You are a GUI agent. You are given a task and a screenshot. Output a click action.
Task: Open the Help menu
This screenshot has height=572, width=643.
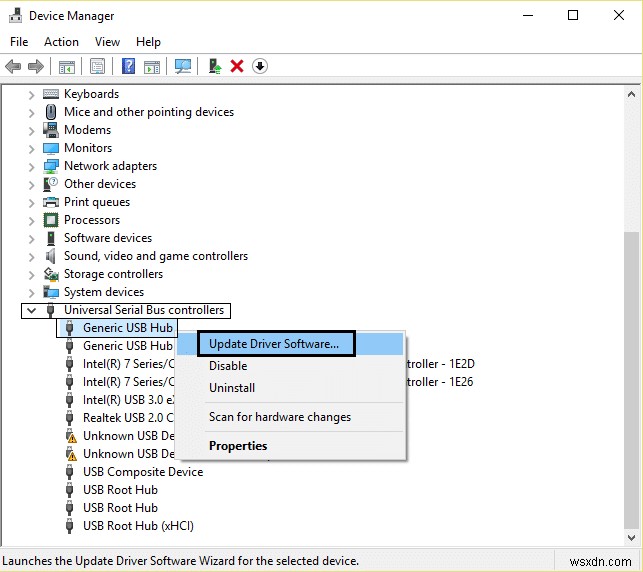click(148, 42)
